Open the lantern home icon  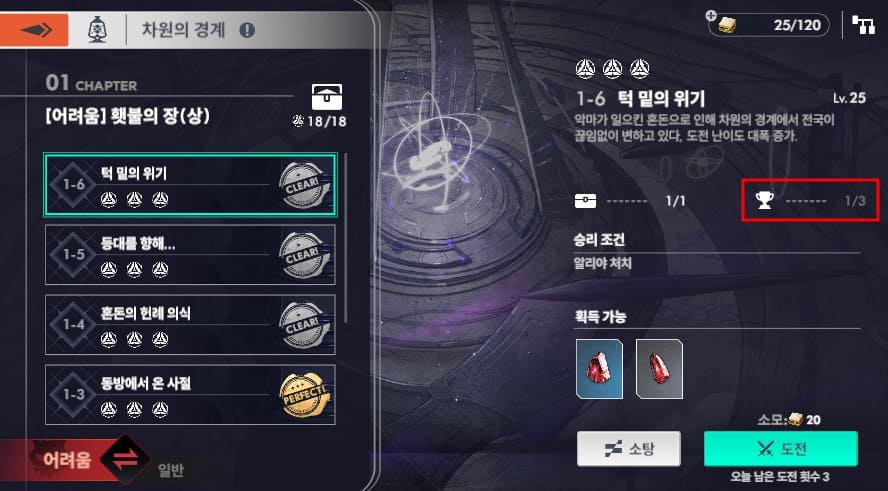[97, 29]
